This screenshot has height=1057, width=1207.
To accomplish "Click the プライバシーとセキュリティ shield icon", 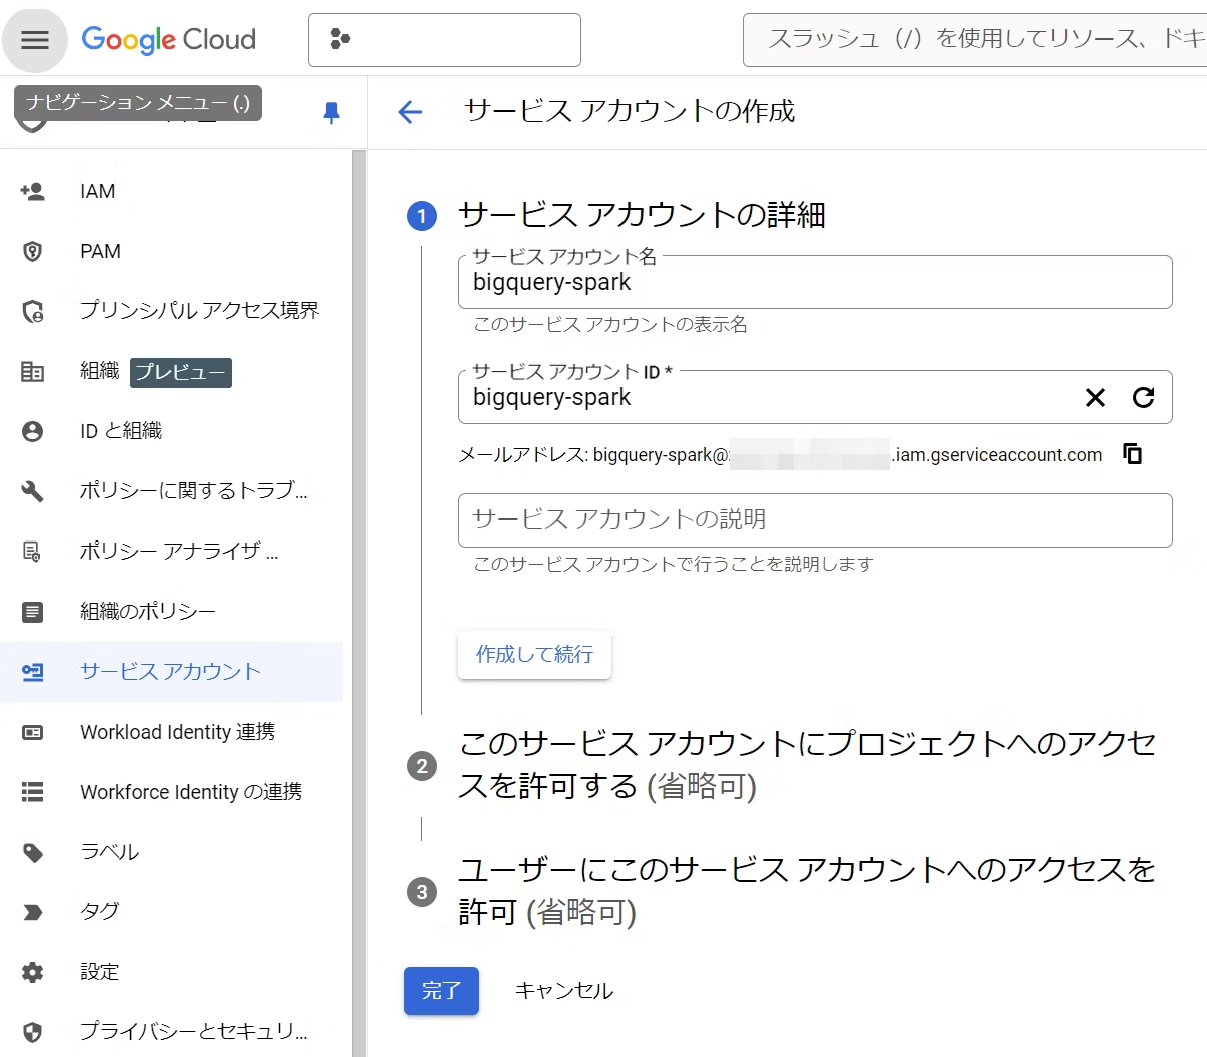I will pos(33,1032).
